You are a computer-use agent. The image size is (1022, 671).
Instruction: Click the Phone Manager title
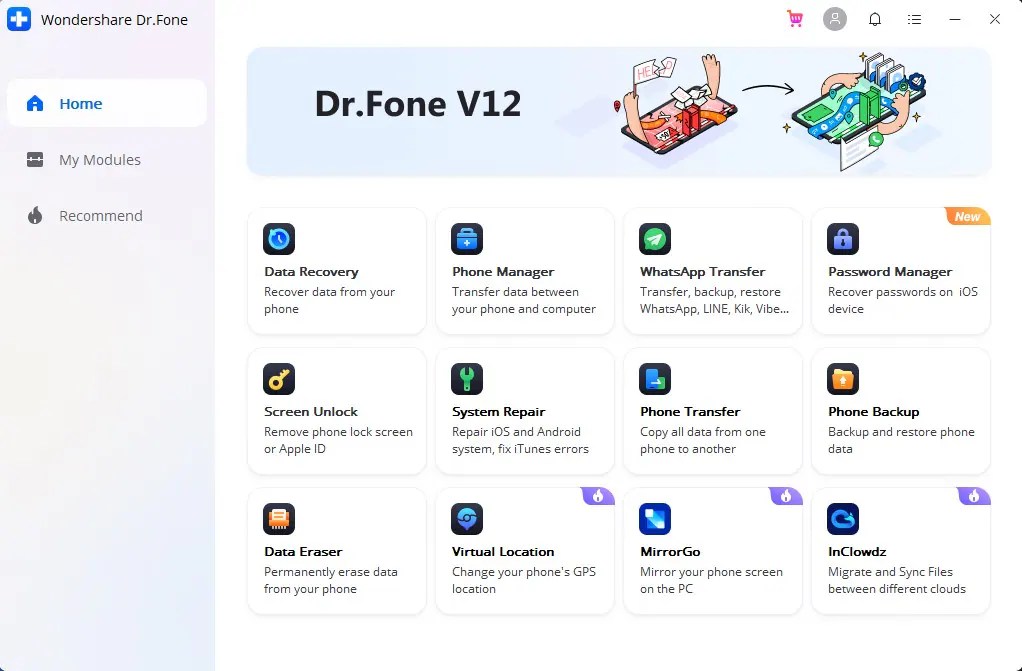point(503,272)
